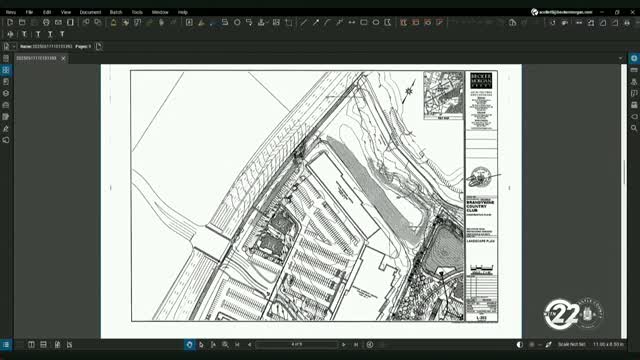The width and height of the screenshot is (640, 360).
Task: Go to the first page
Action: [x=237, y=344]
